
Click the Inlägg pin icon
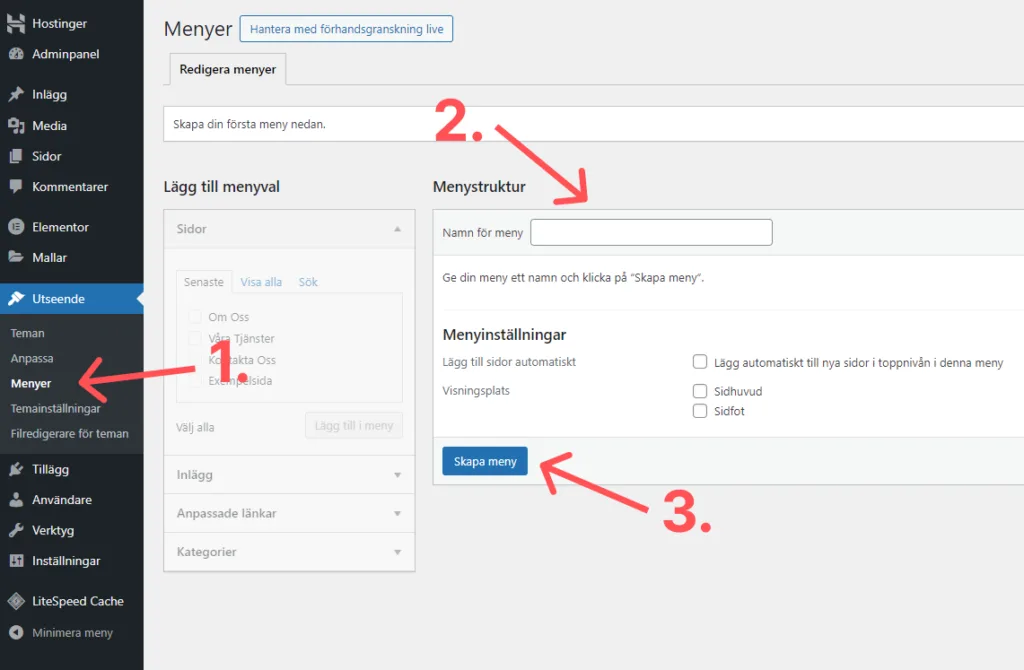coord(16,94)
